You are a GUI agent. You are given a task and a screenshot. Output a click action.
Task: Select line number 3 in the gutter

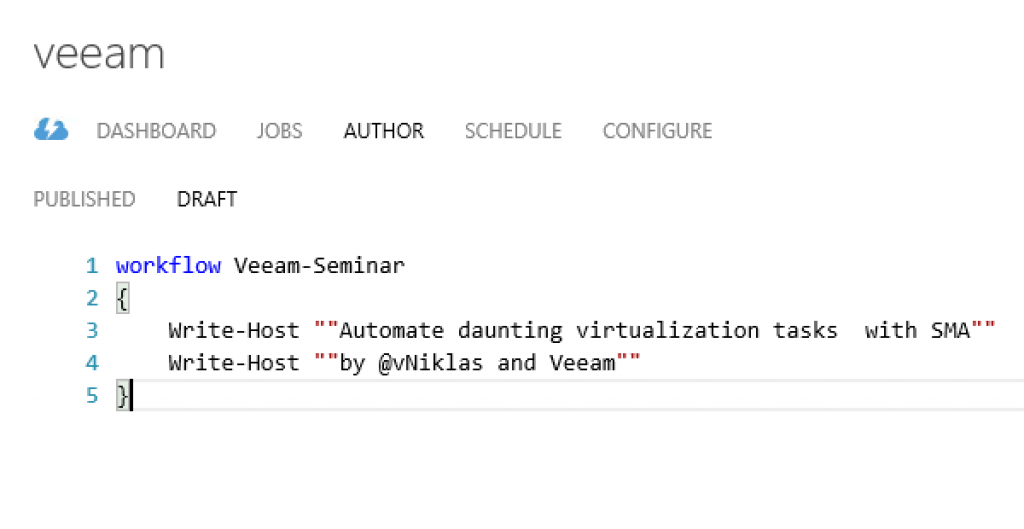click(x=92, y=330)
